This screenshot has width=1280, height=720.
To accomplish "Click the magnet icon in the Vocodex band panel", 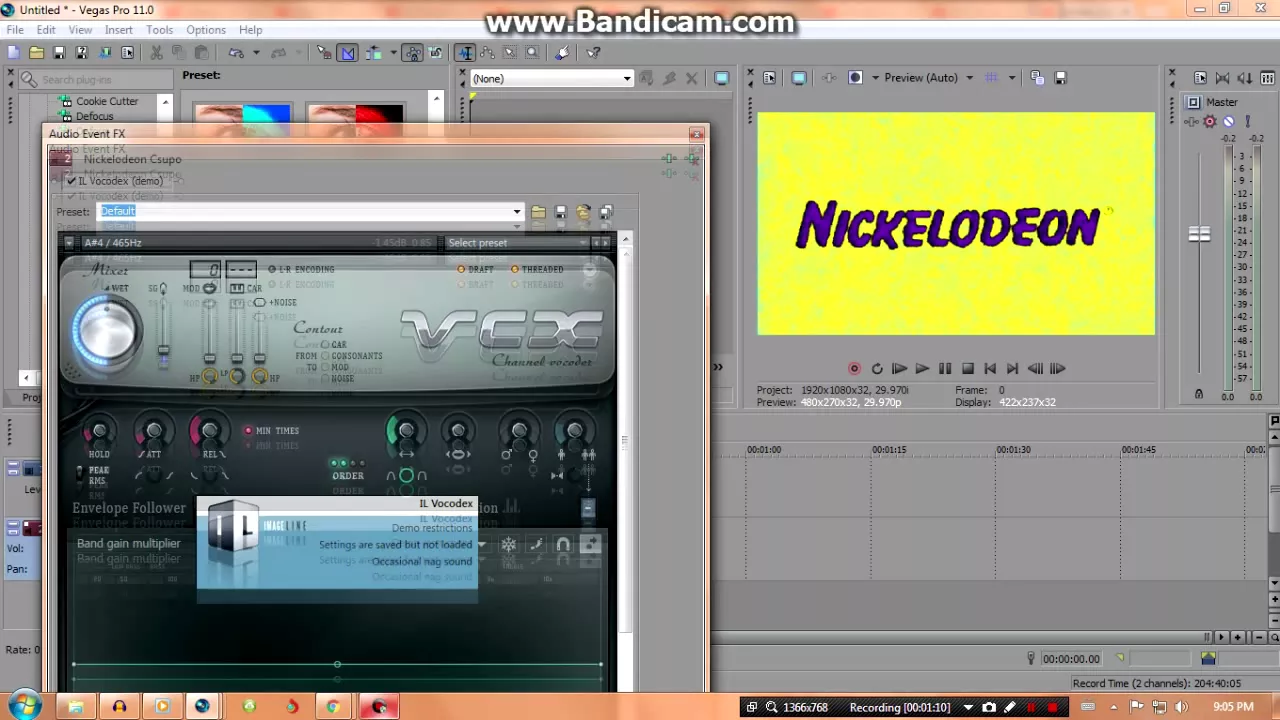I will coord(563,545).
